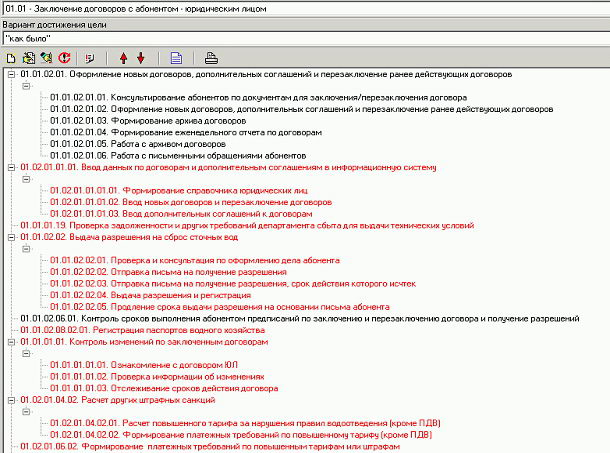Collapse the sub-level box under 01.01.02.01. Оформление
Image resolution: width=610 pixels, height=453 pixels.
(x=26, y=86)
